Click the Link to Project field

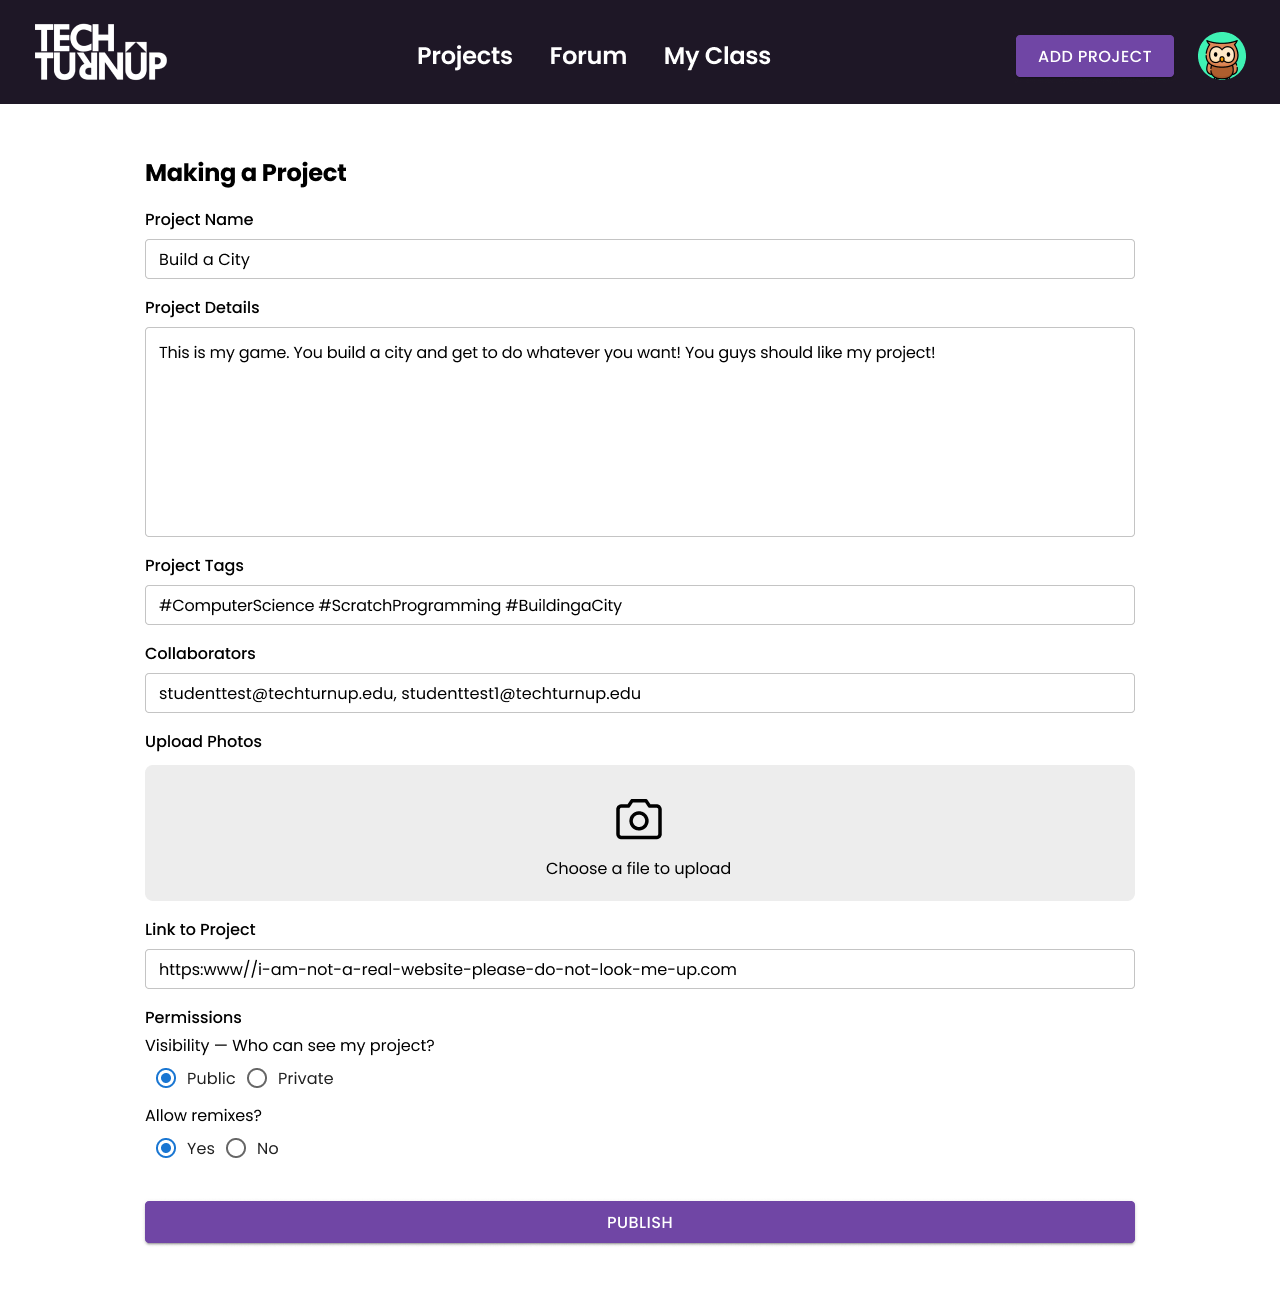click(x=640, y=969)
